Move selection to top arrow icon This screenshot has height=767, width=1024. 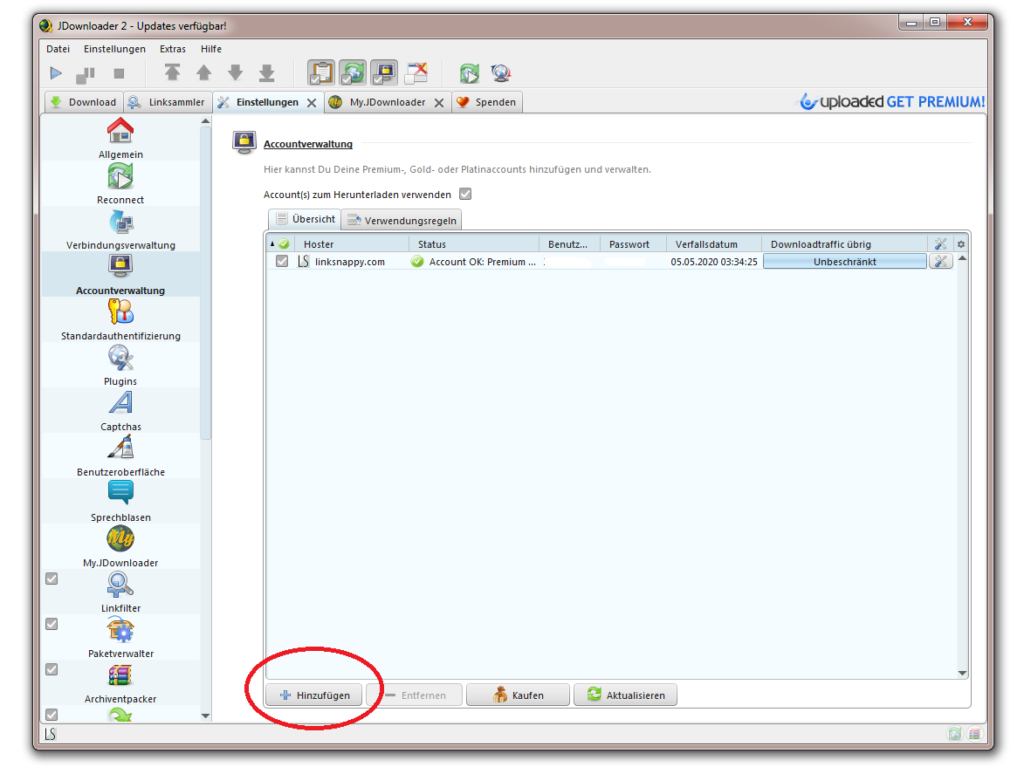pos(172,73)
